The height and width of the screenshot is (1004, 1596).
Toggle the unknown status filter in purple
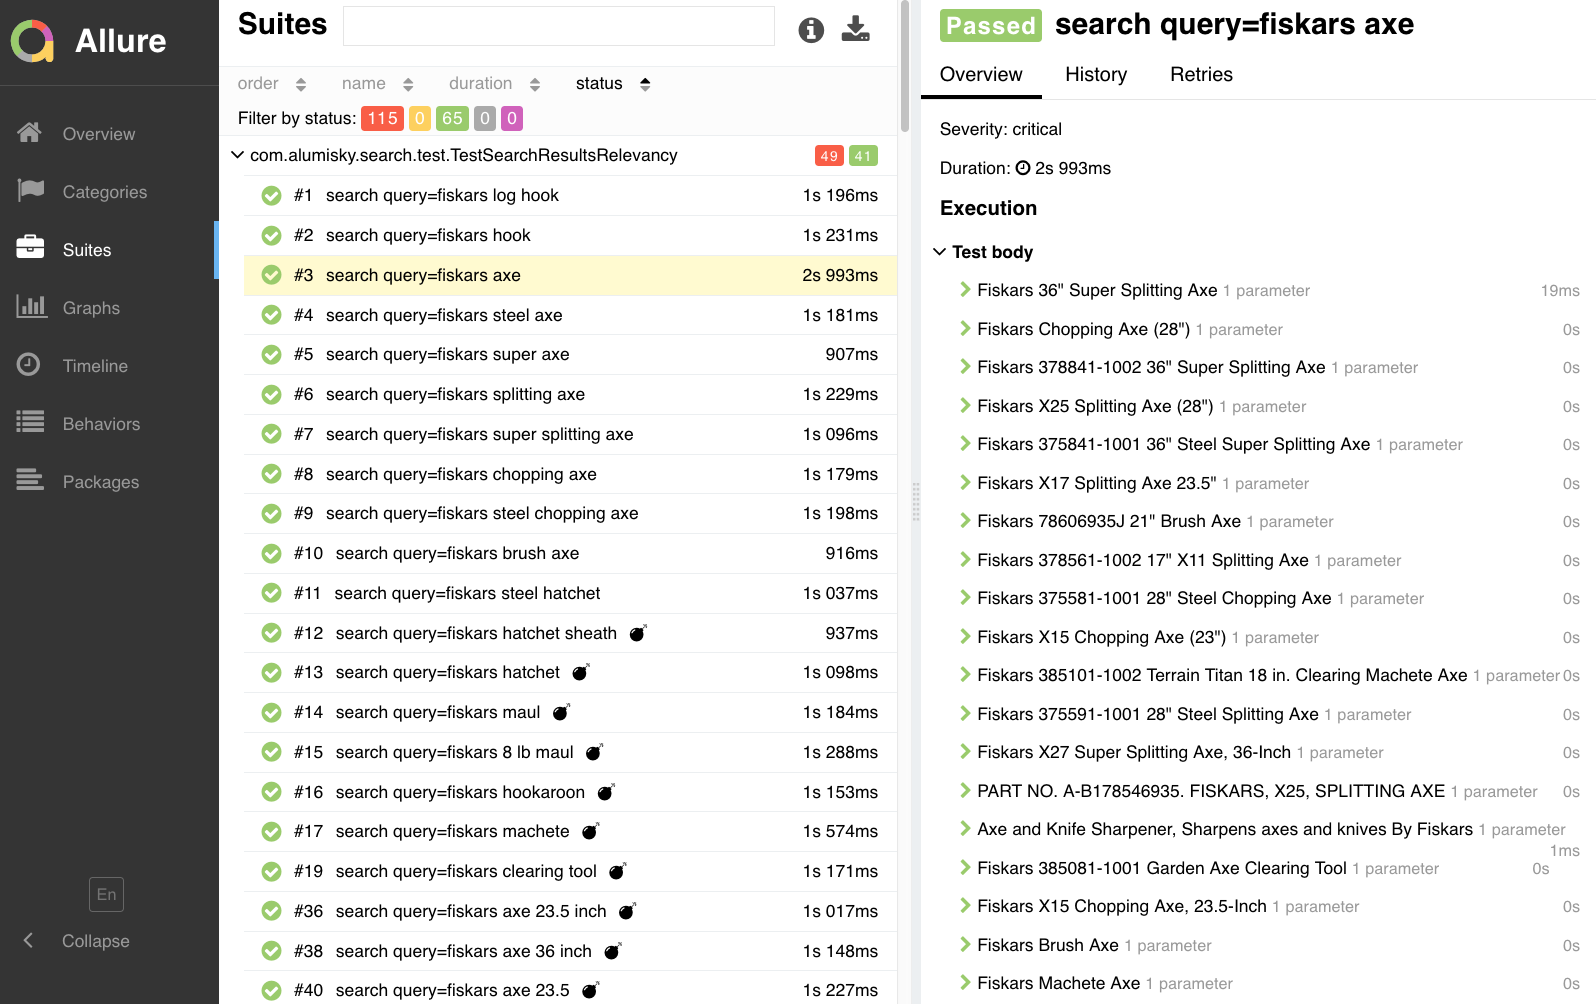point(512,119)
